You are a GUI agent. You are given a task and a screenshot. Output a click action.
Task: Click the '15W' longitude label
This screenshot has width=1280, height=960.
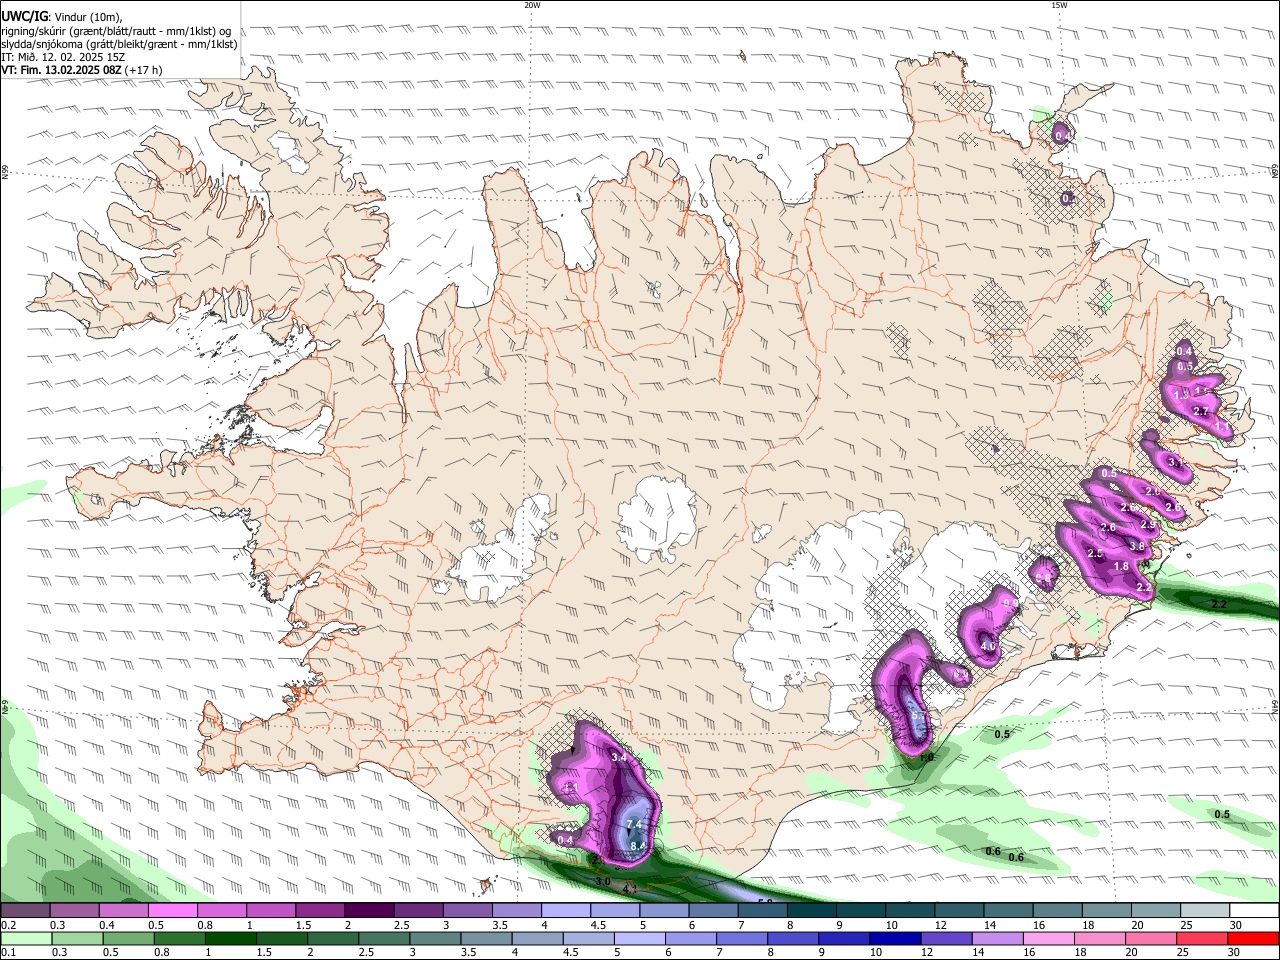1059,5
